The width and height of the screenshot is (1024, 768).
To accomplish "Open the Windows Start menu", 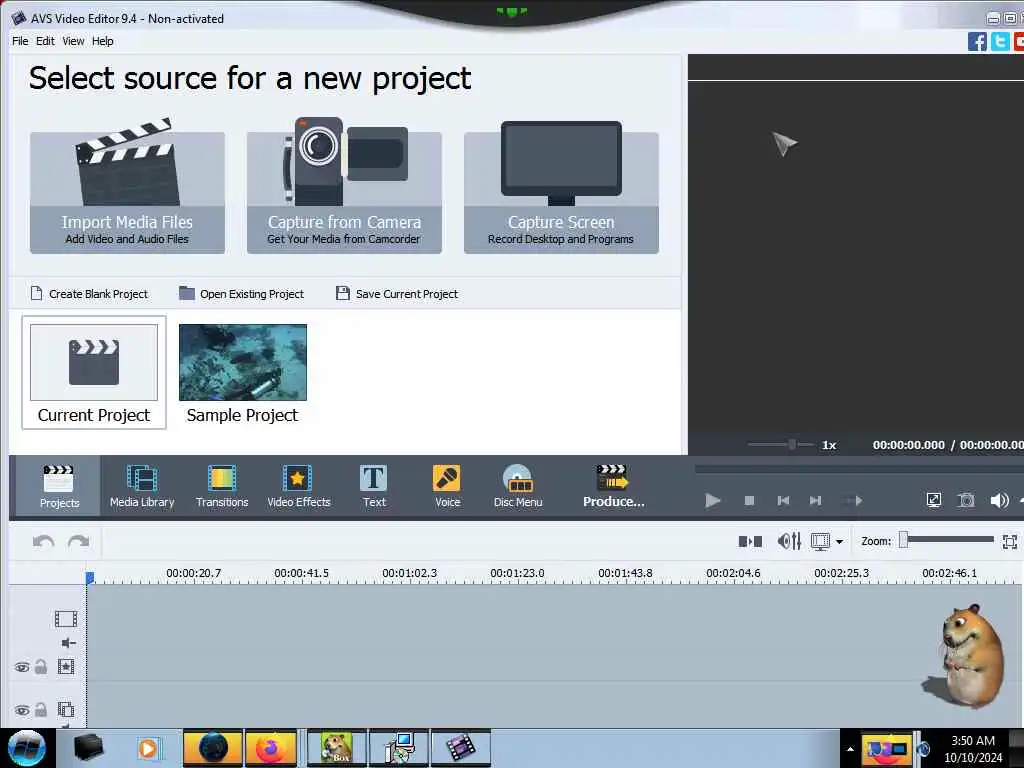I will pos(27,748).
